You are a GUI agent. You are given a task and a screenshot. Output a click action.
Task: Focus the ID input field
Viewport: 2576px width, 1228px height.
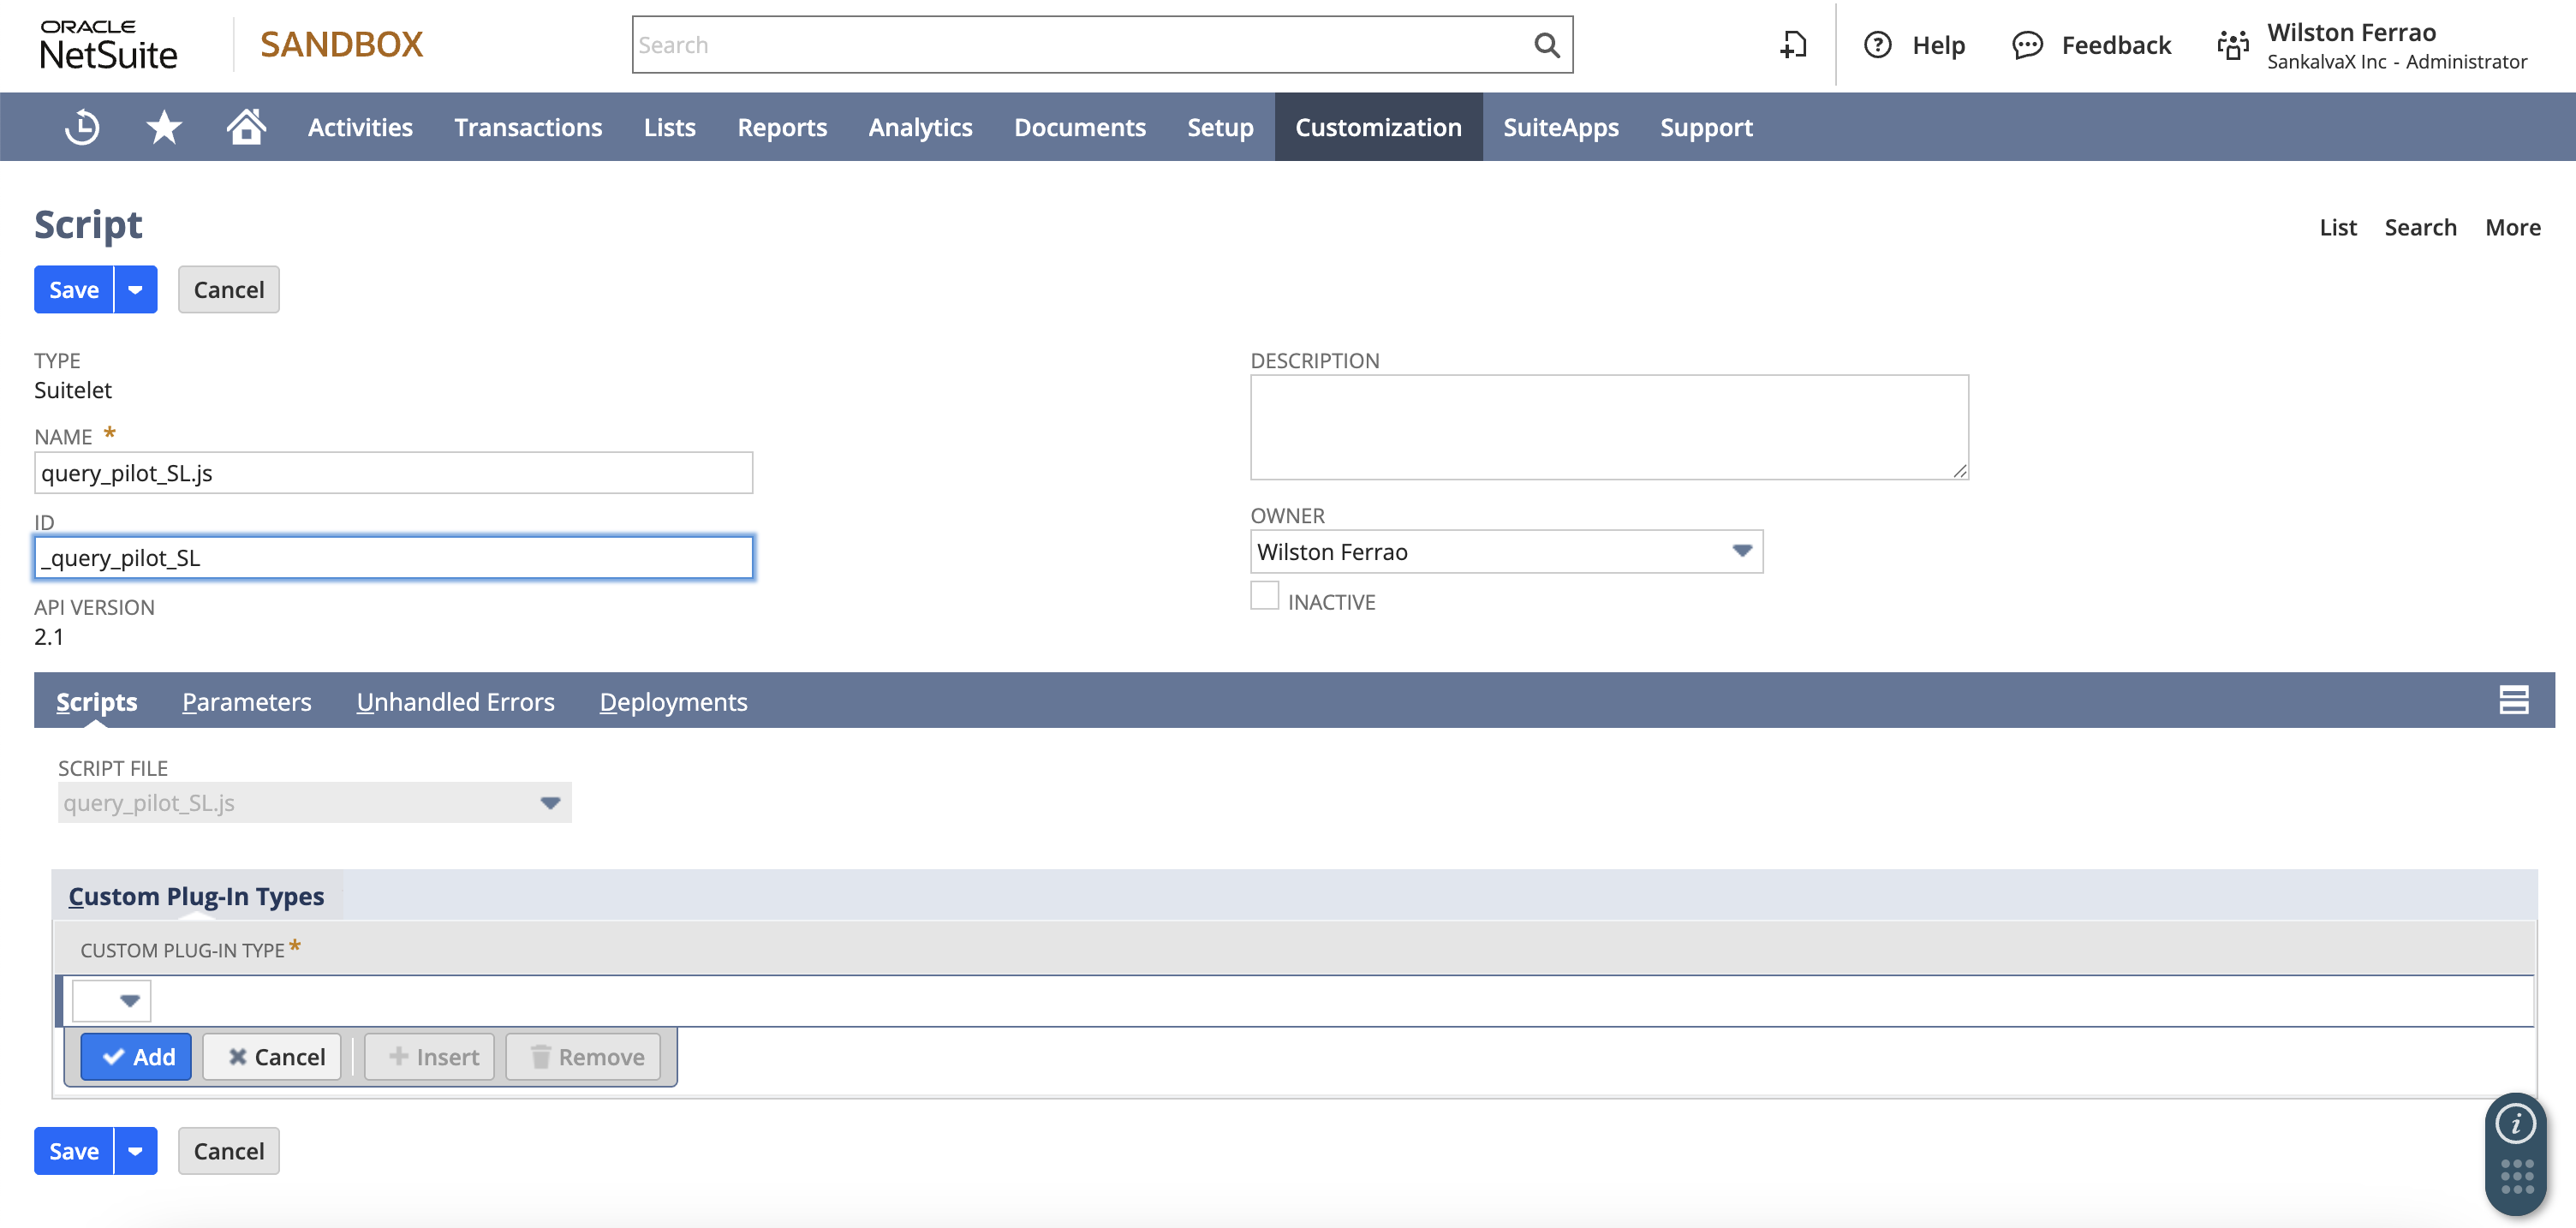click(393, 558)
